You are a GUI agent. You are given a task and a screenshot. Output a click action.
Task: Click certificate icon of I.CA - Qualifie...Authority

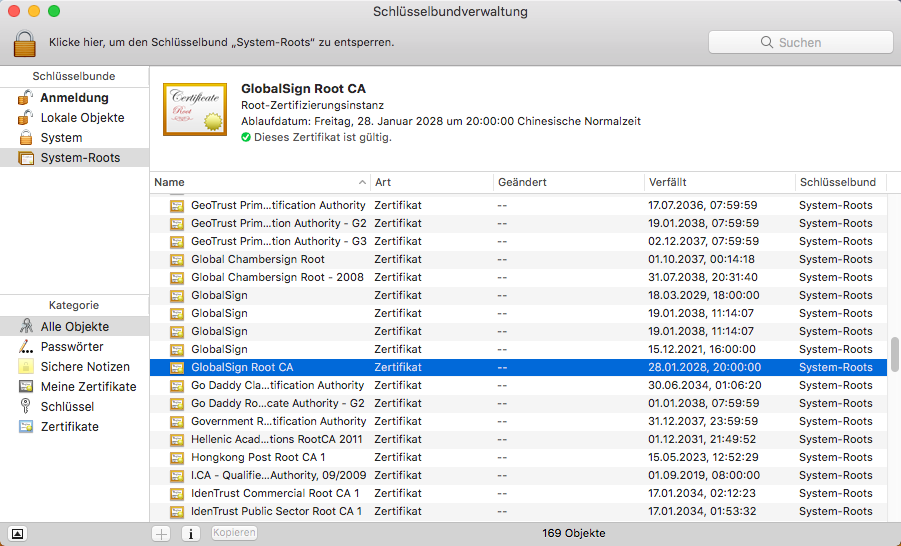pyautogui.click(x=177, y=476)
